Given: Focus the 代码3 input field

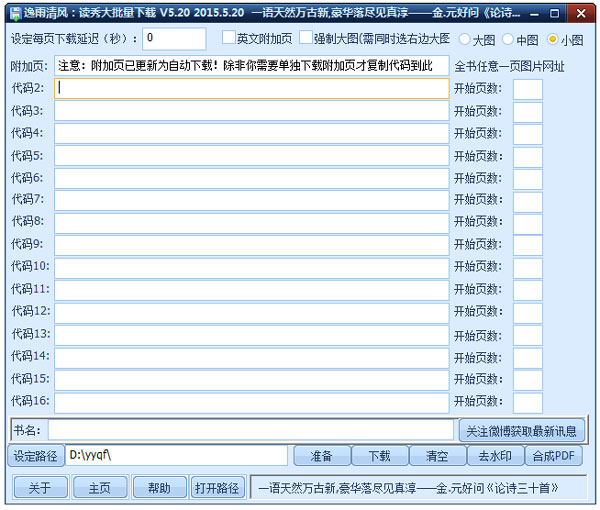Looking at the screenshot, I should (x=251, y=111).
